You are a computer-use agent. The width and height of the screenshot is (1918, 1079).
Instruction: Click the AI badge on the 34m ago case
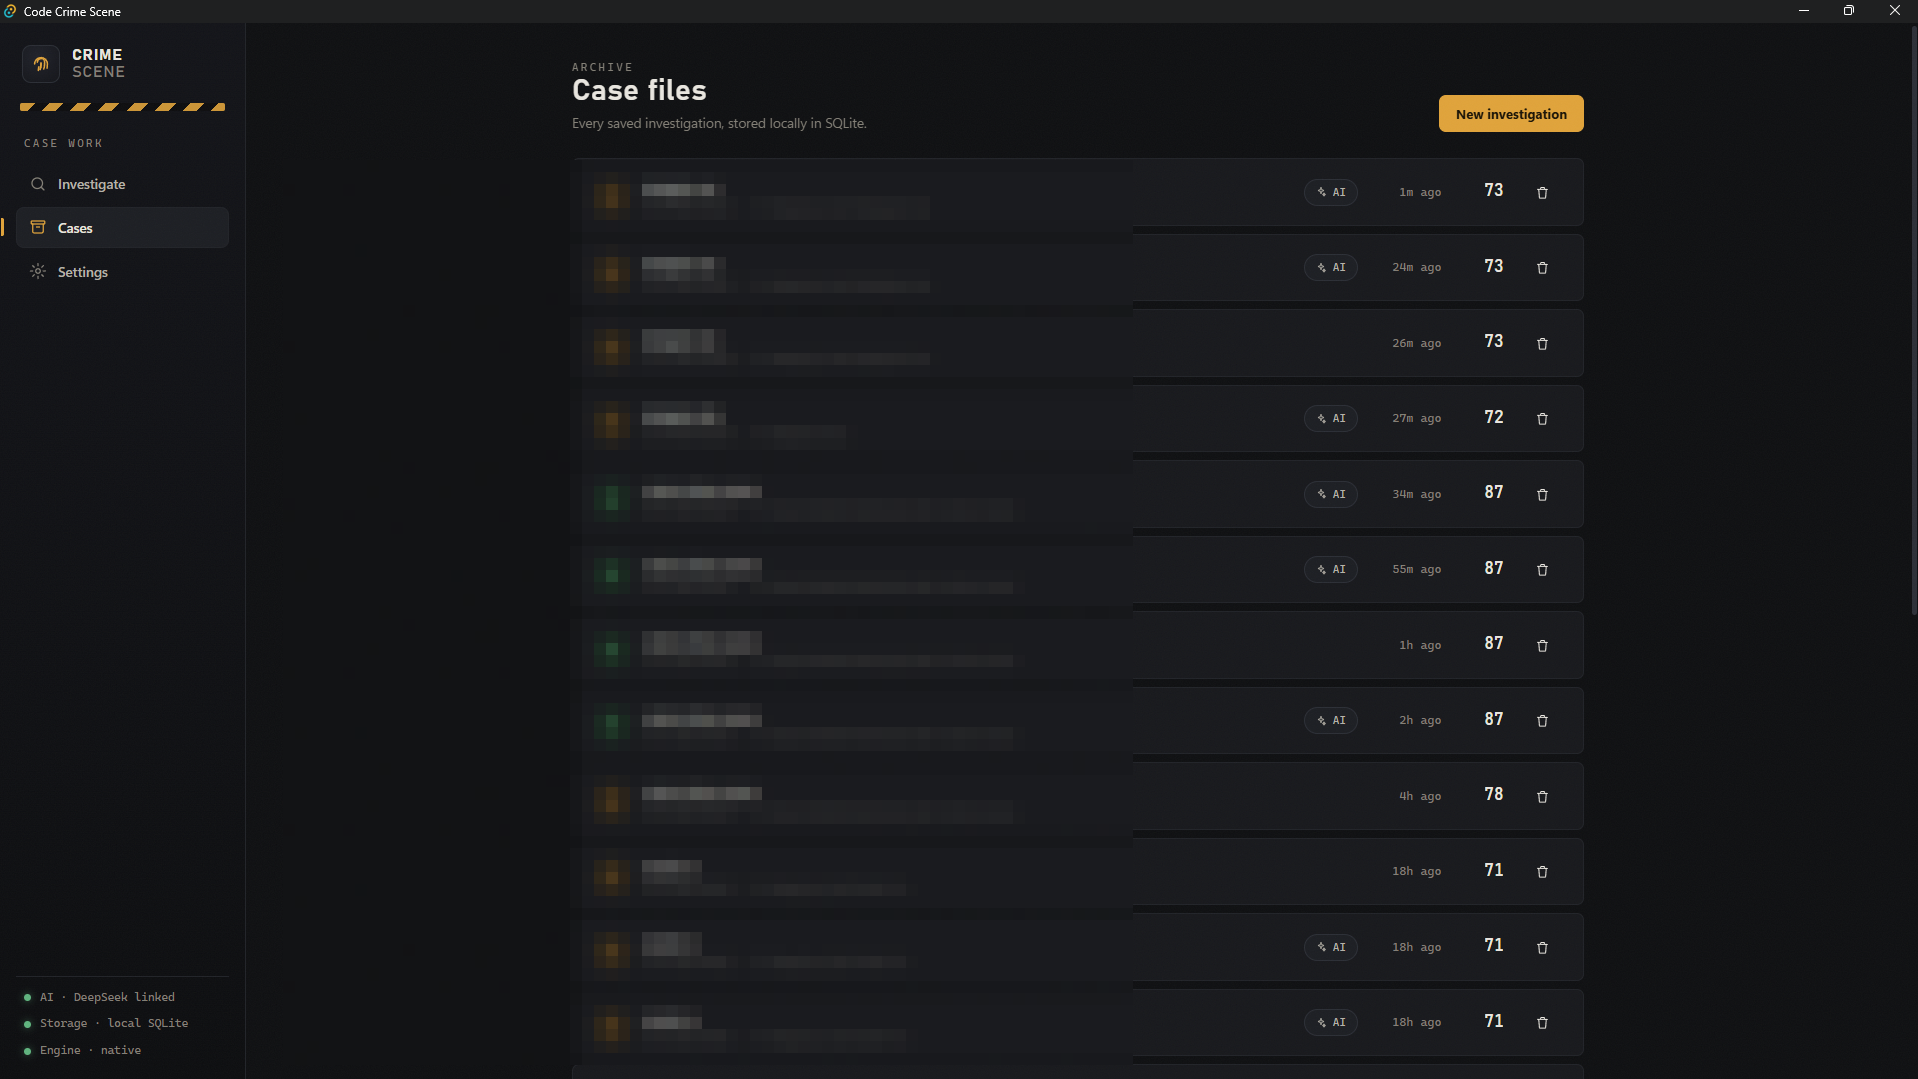(1331, 494)
